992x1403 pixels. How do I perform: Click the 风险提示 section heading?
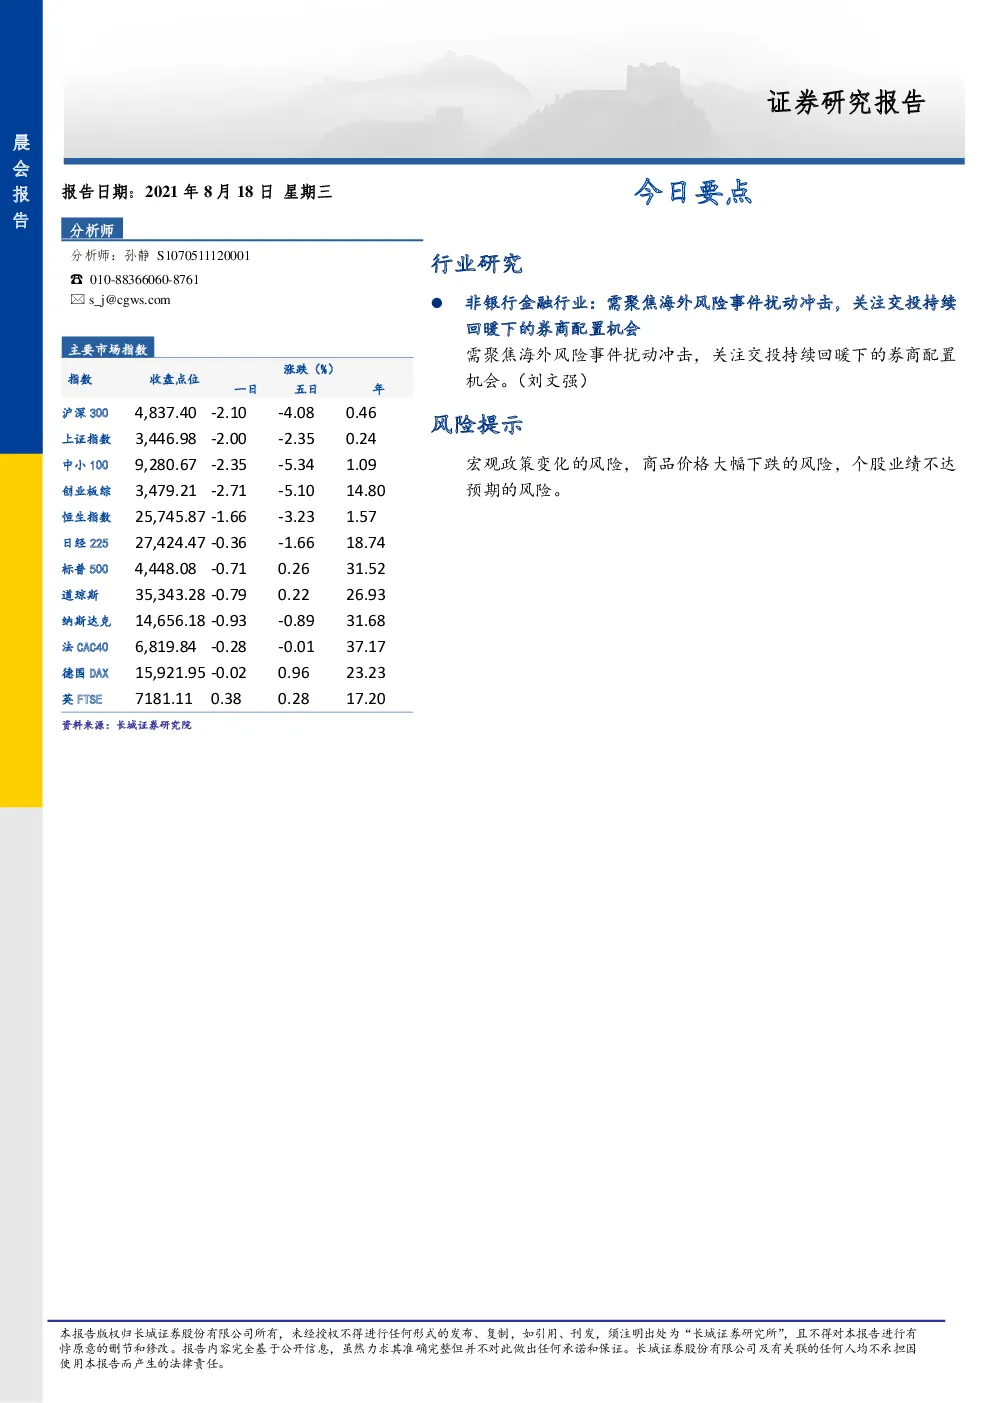[x=477, y=425]
